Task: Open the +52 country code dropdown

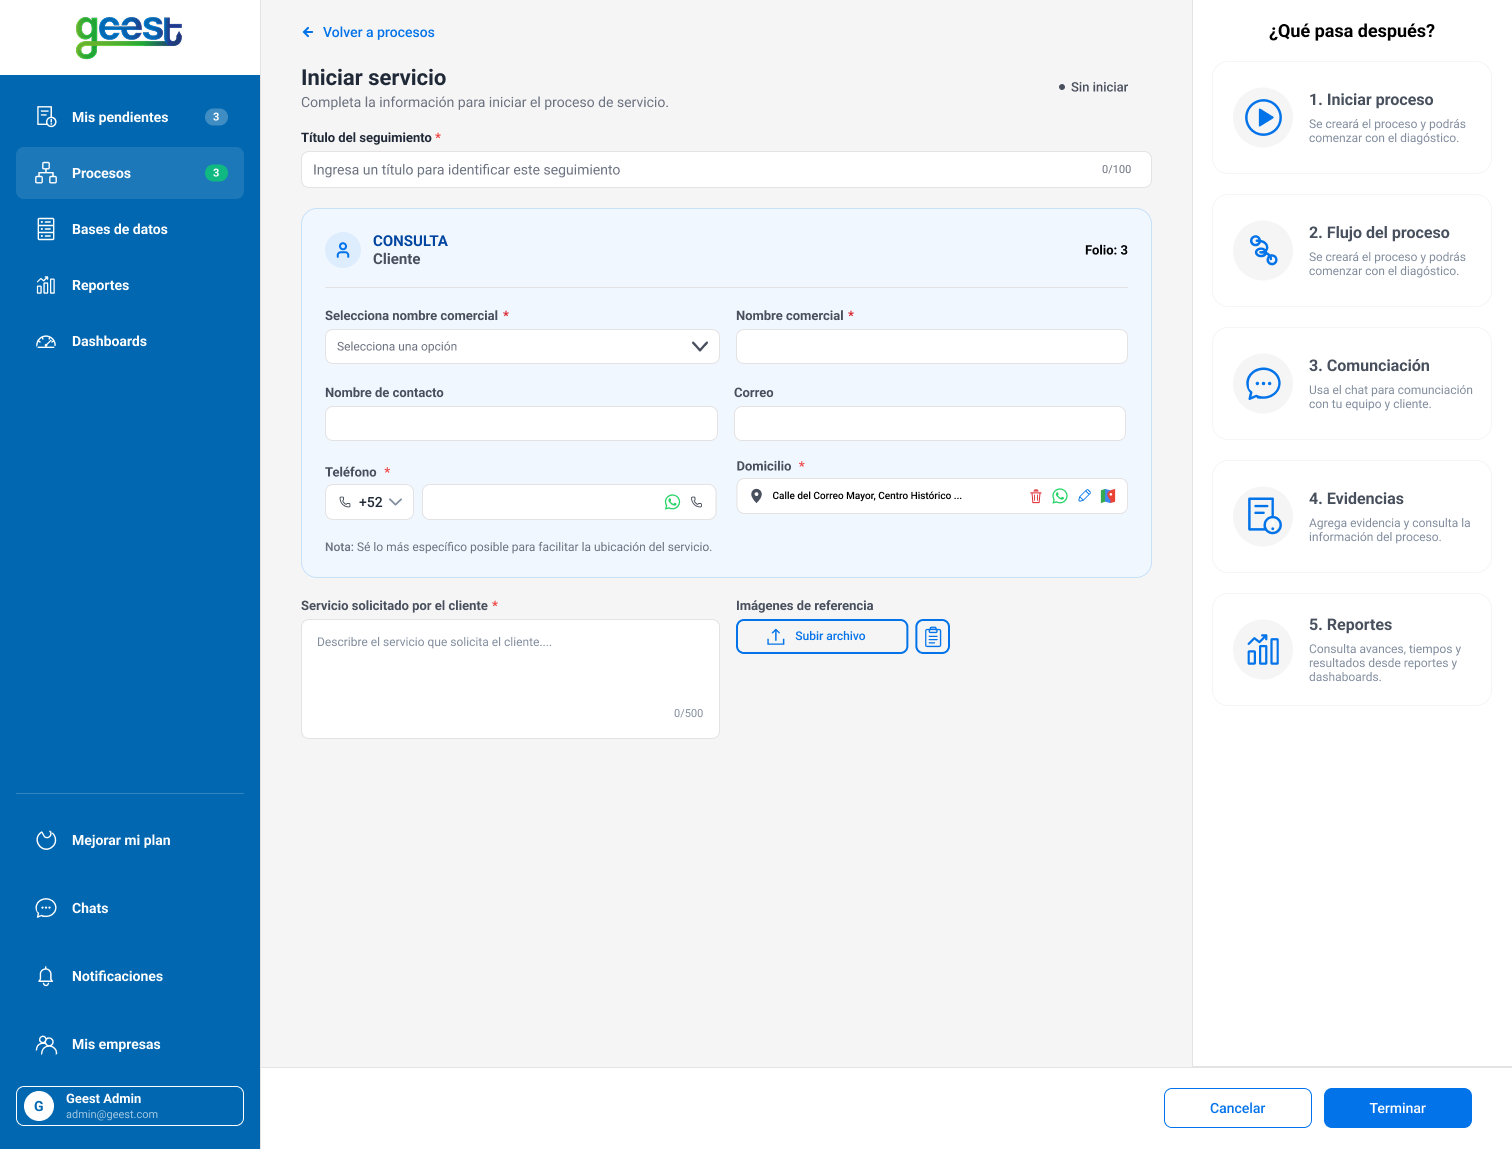Action: click(x=370, y=502)
